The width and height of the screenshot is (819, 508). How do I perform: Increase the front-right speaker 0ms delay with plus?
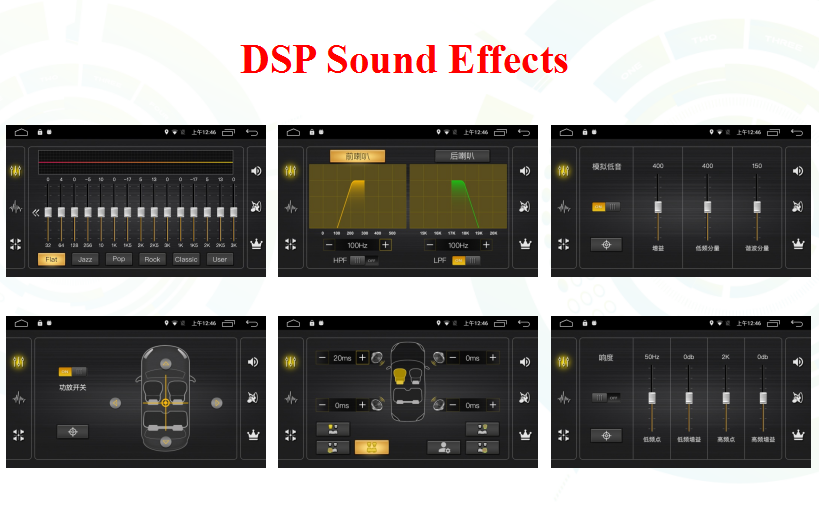[493, 358]
